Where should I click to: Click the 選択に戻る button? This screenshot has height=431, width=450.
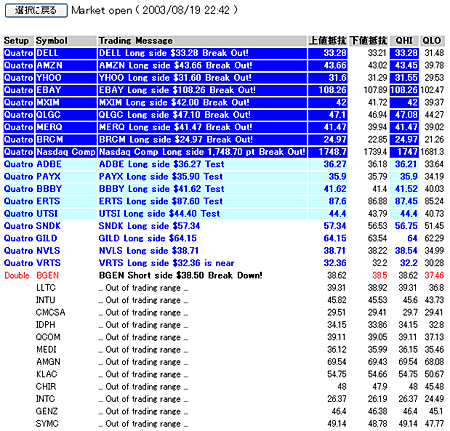36,11
